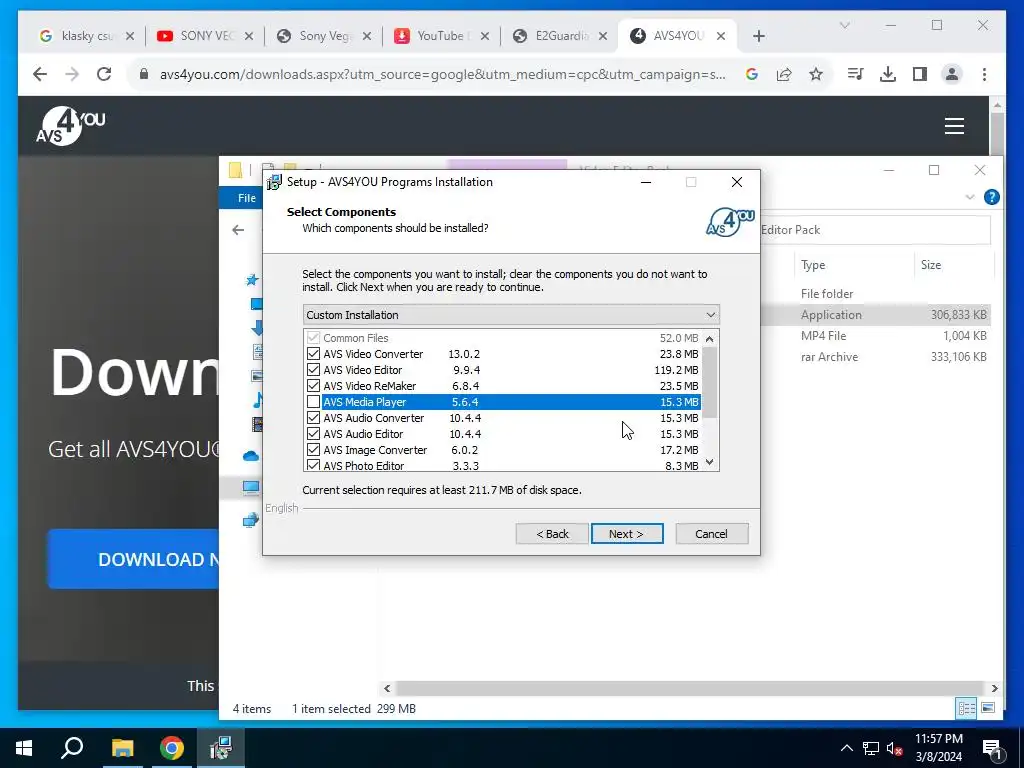Click the setup installer taskbar icon

click(x=221, y=748)
